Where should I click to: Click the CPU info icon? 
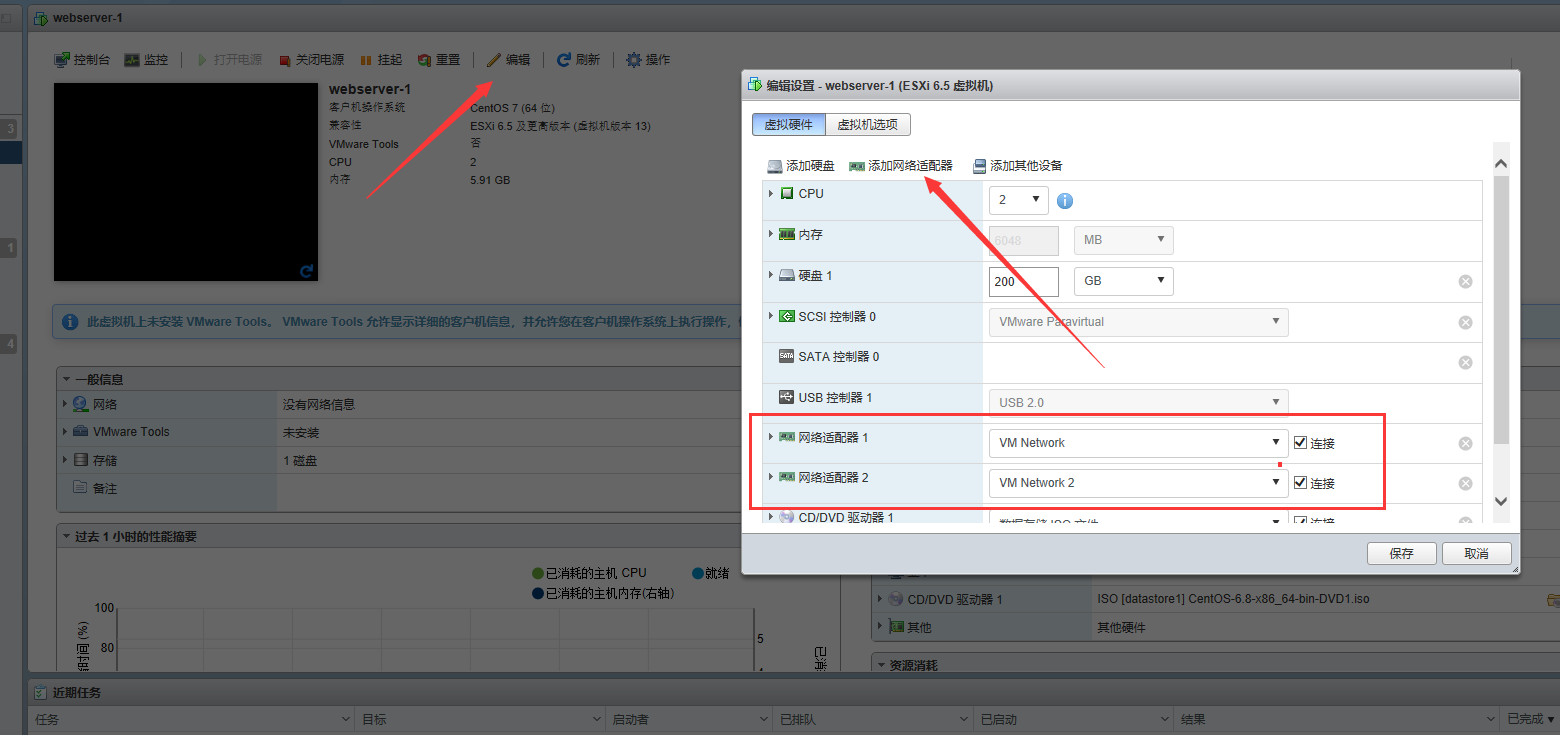click(x=1065, y=201)
